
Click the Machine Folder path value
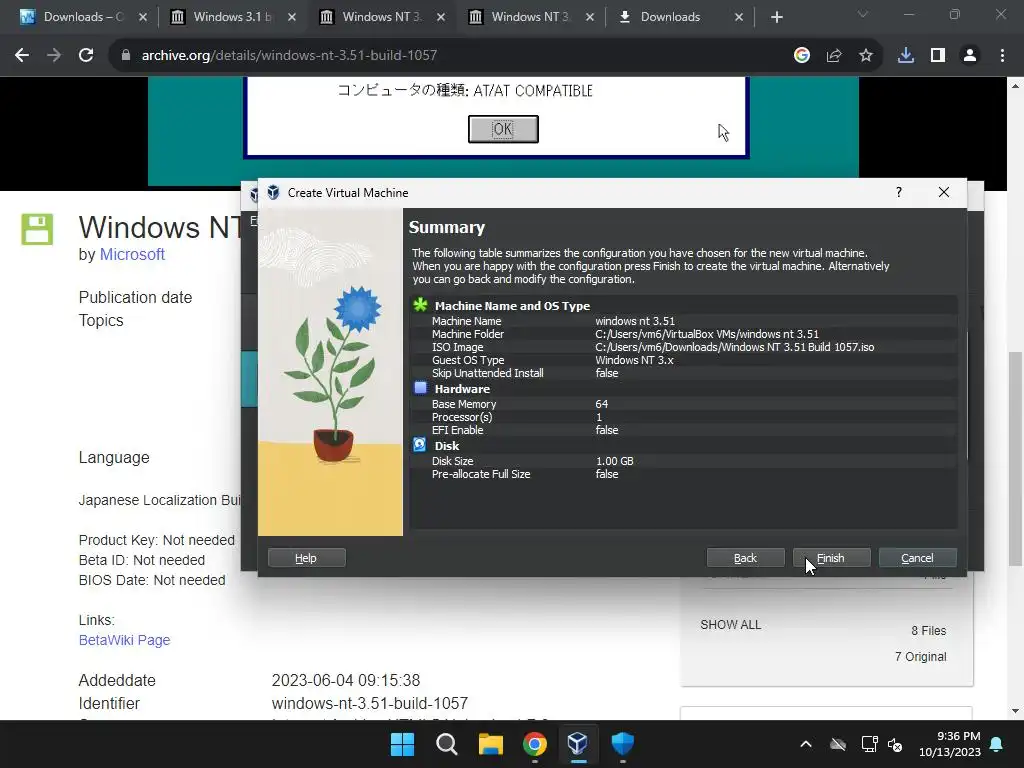tap(707, 334)
